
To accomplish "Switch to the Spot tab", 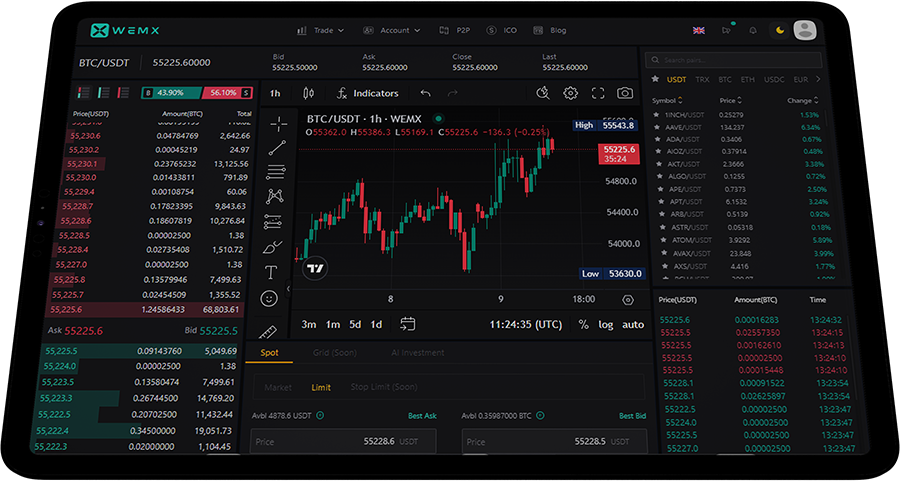I will coord(269,352).
